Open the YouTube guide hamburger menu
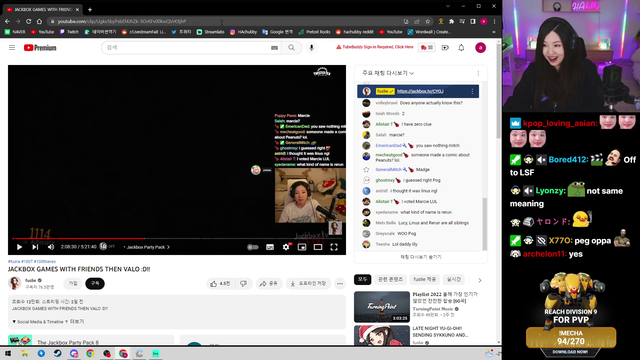Viewport: 640px width, 360px height. 12,48
